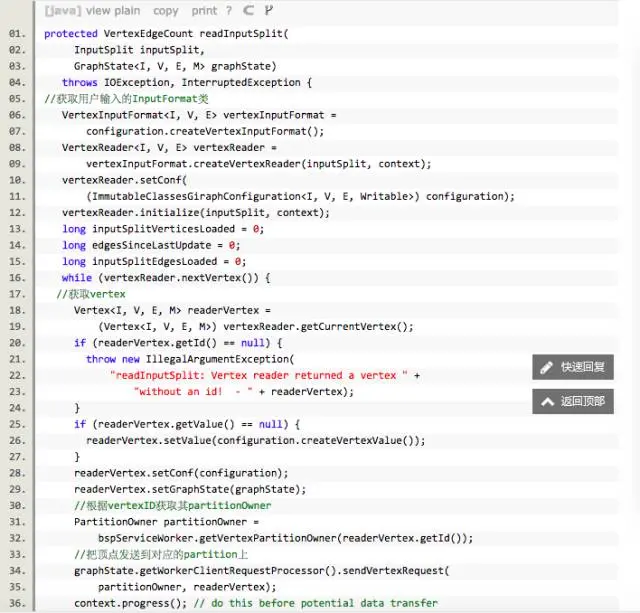The height and width of the screenshot is (613, 640).
Task: Click line number 01.
Action: [17, 33]
